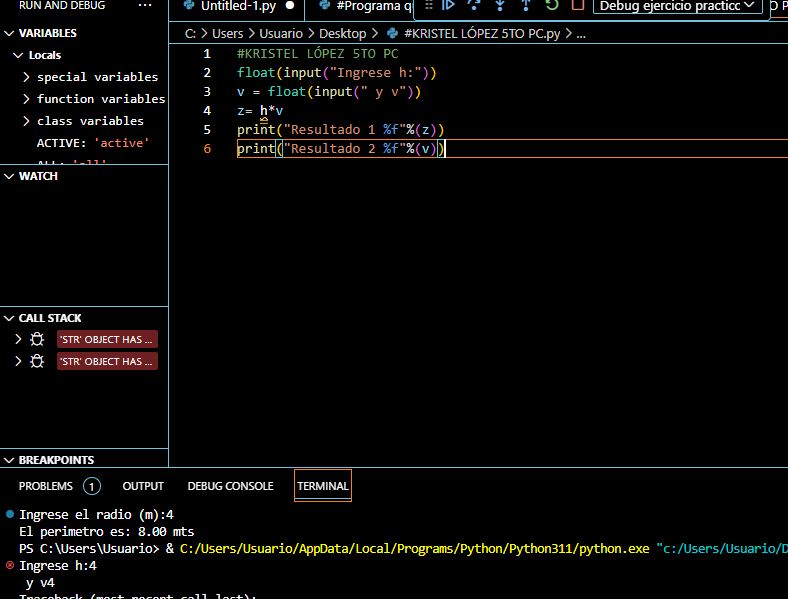This screenshot has width=788, height=599.
Task: Click the first thread's bug icon
Action: 37,339
